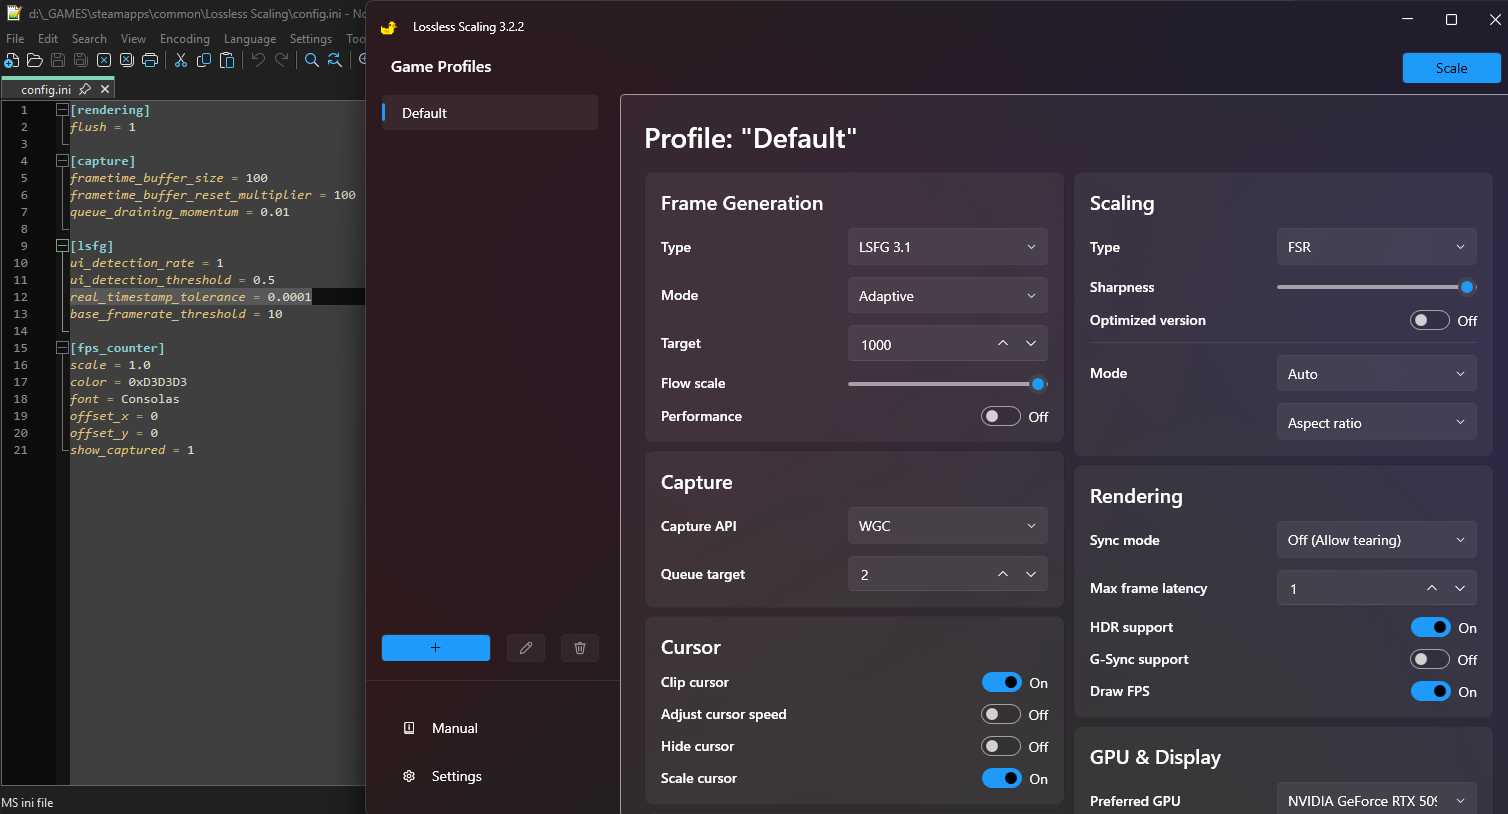Open the Edit menu in Notepad++
This screenshot has width=1508, height=814.
(48, 39)
